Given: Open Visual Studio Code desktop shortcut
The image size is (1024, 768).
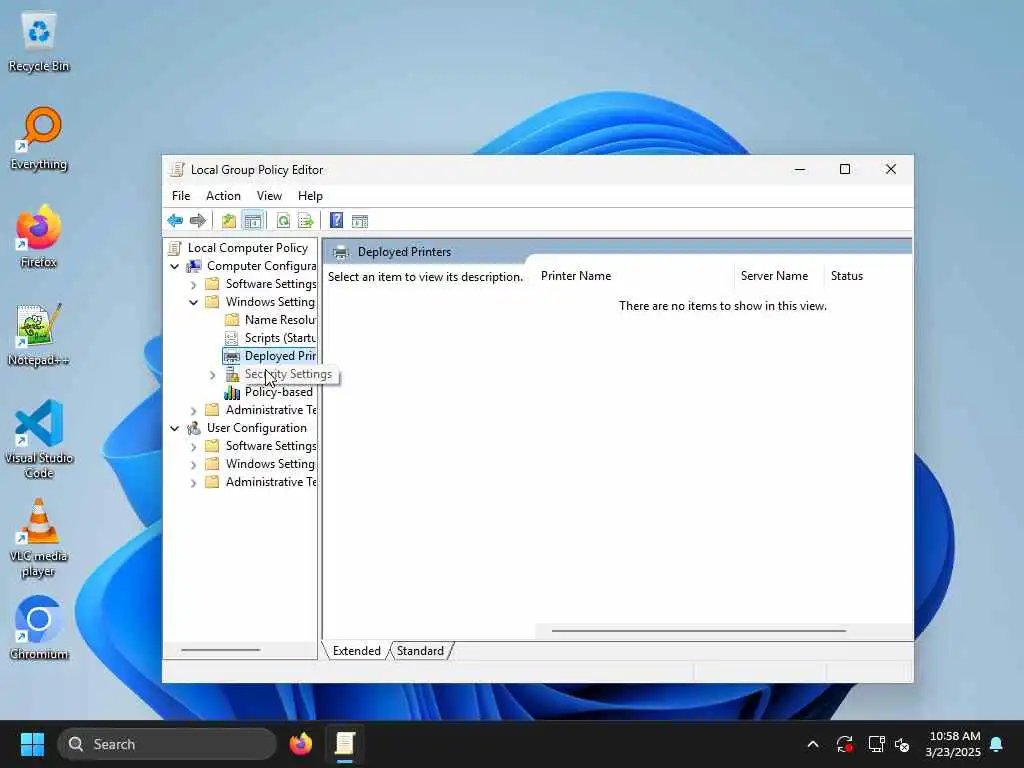Looking at the screenshot, I should pos(39,440).
